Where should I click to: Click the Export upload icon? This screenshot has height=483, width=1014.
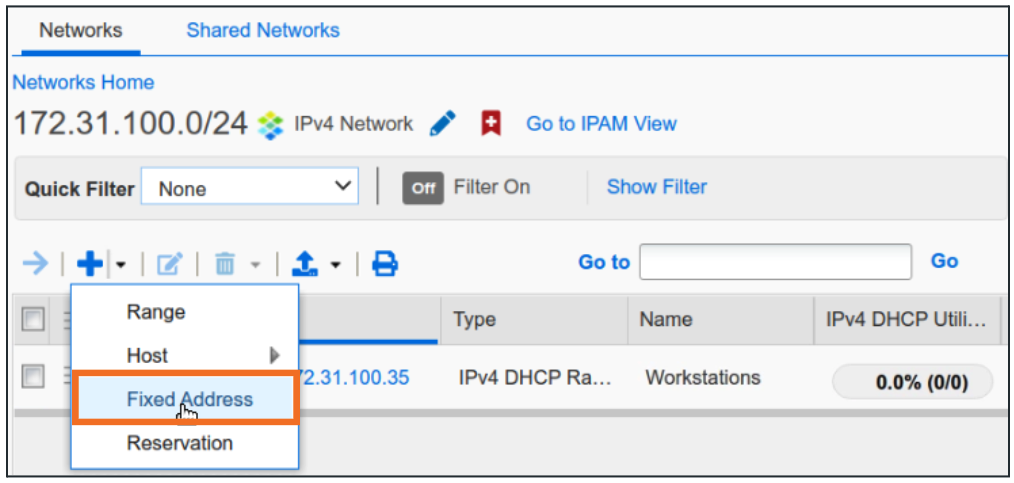click(306, 264)
